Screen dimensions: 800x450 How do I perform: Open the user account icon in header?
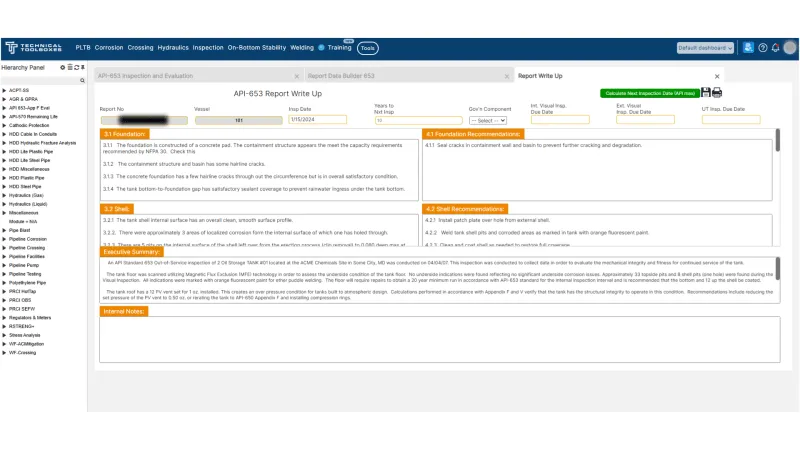(x=748, y=47)
